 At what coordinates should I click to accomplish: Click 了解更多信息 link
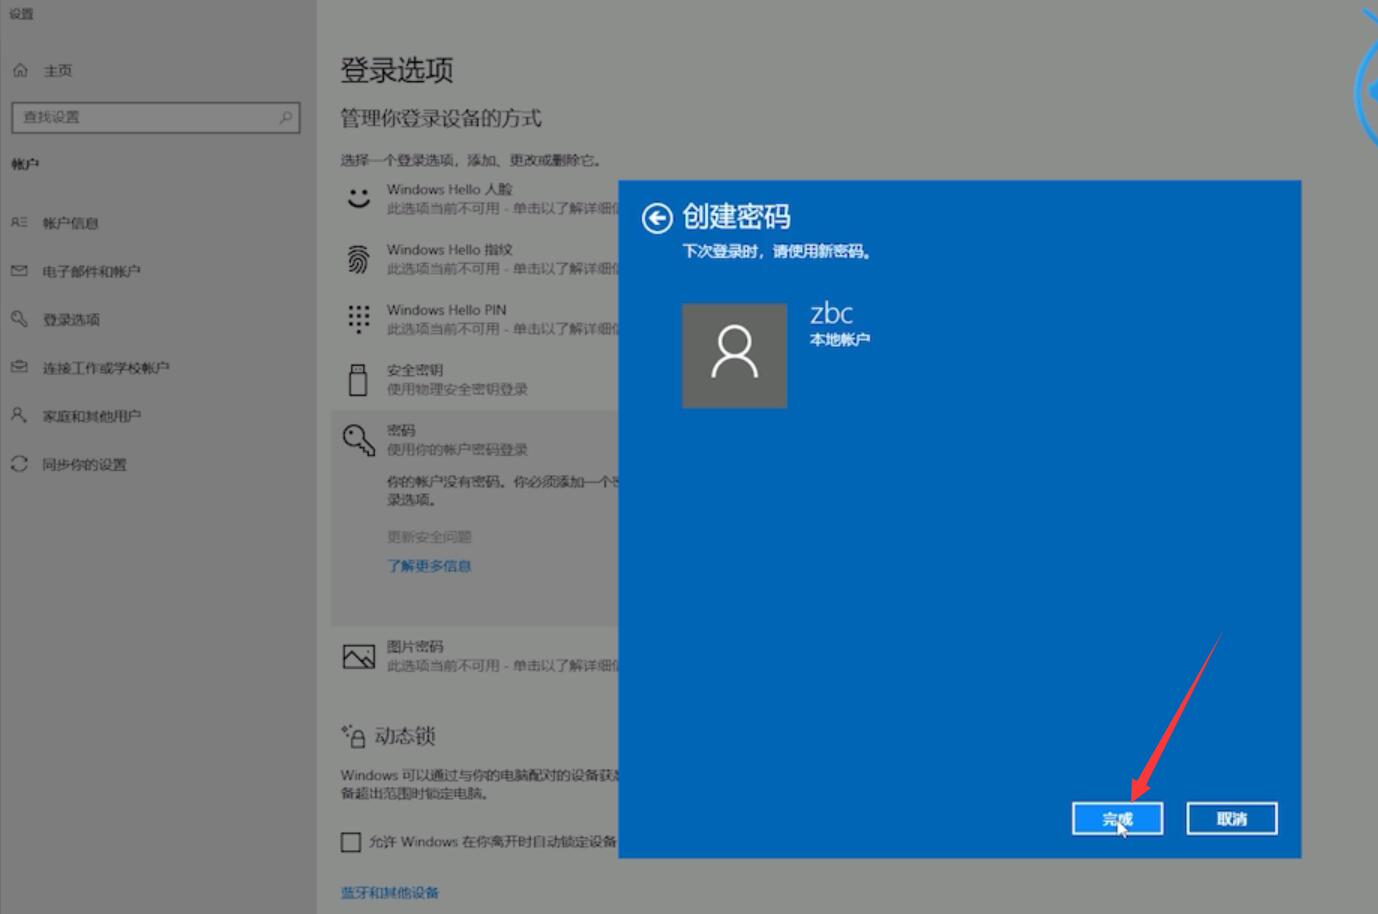pyautogui.click(x=429, y=566)
